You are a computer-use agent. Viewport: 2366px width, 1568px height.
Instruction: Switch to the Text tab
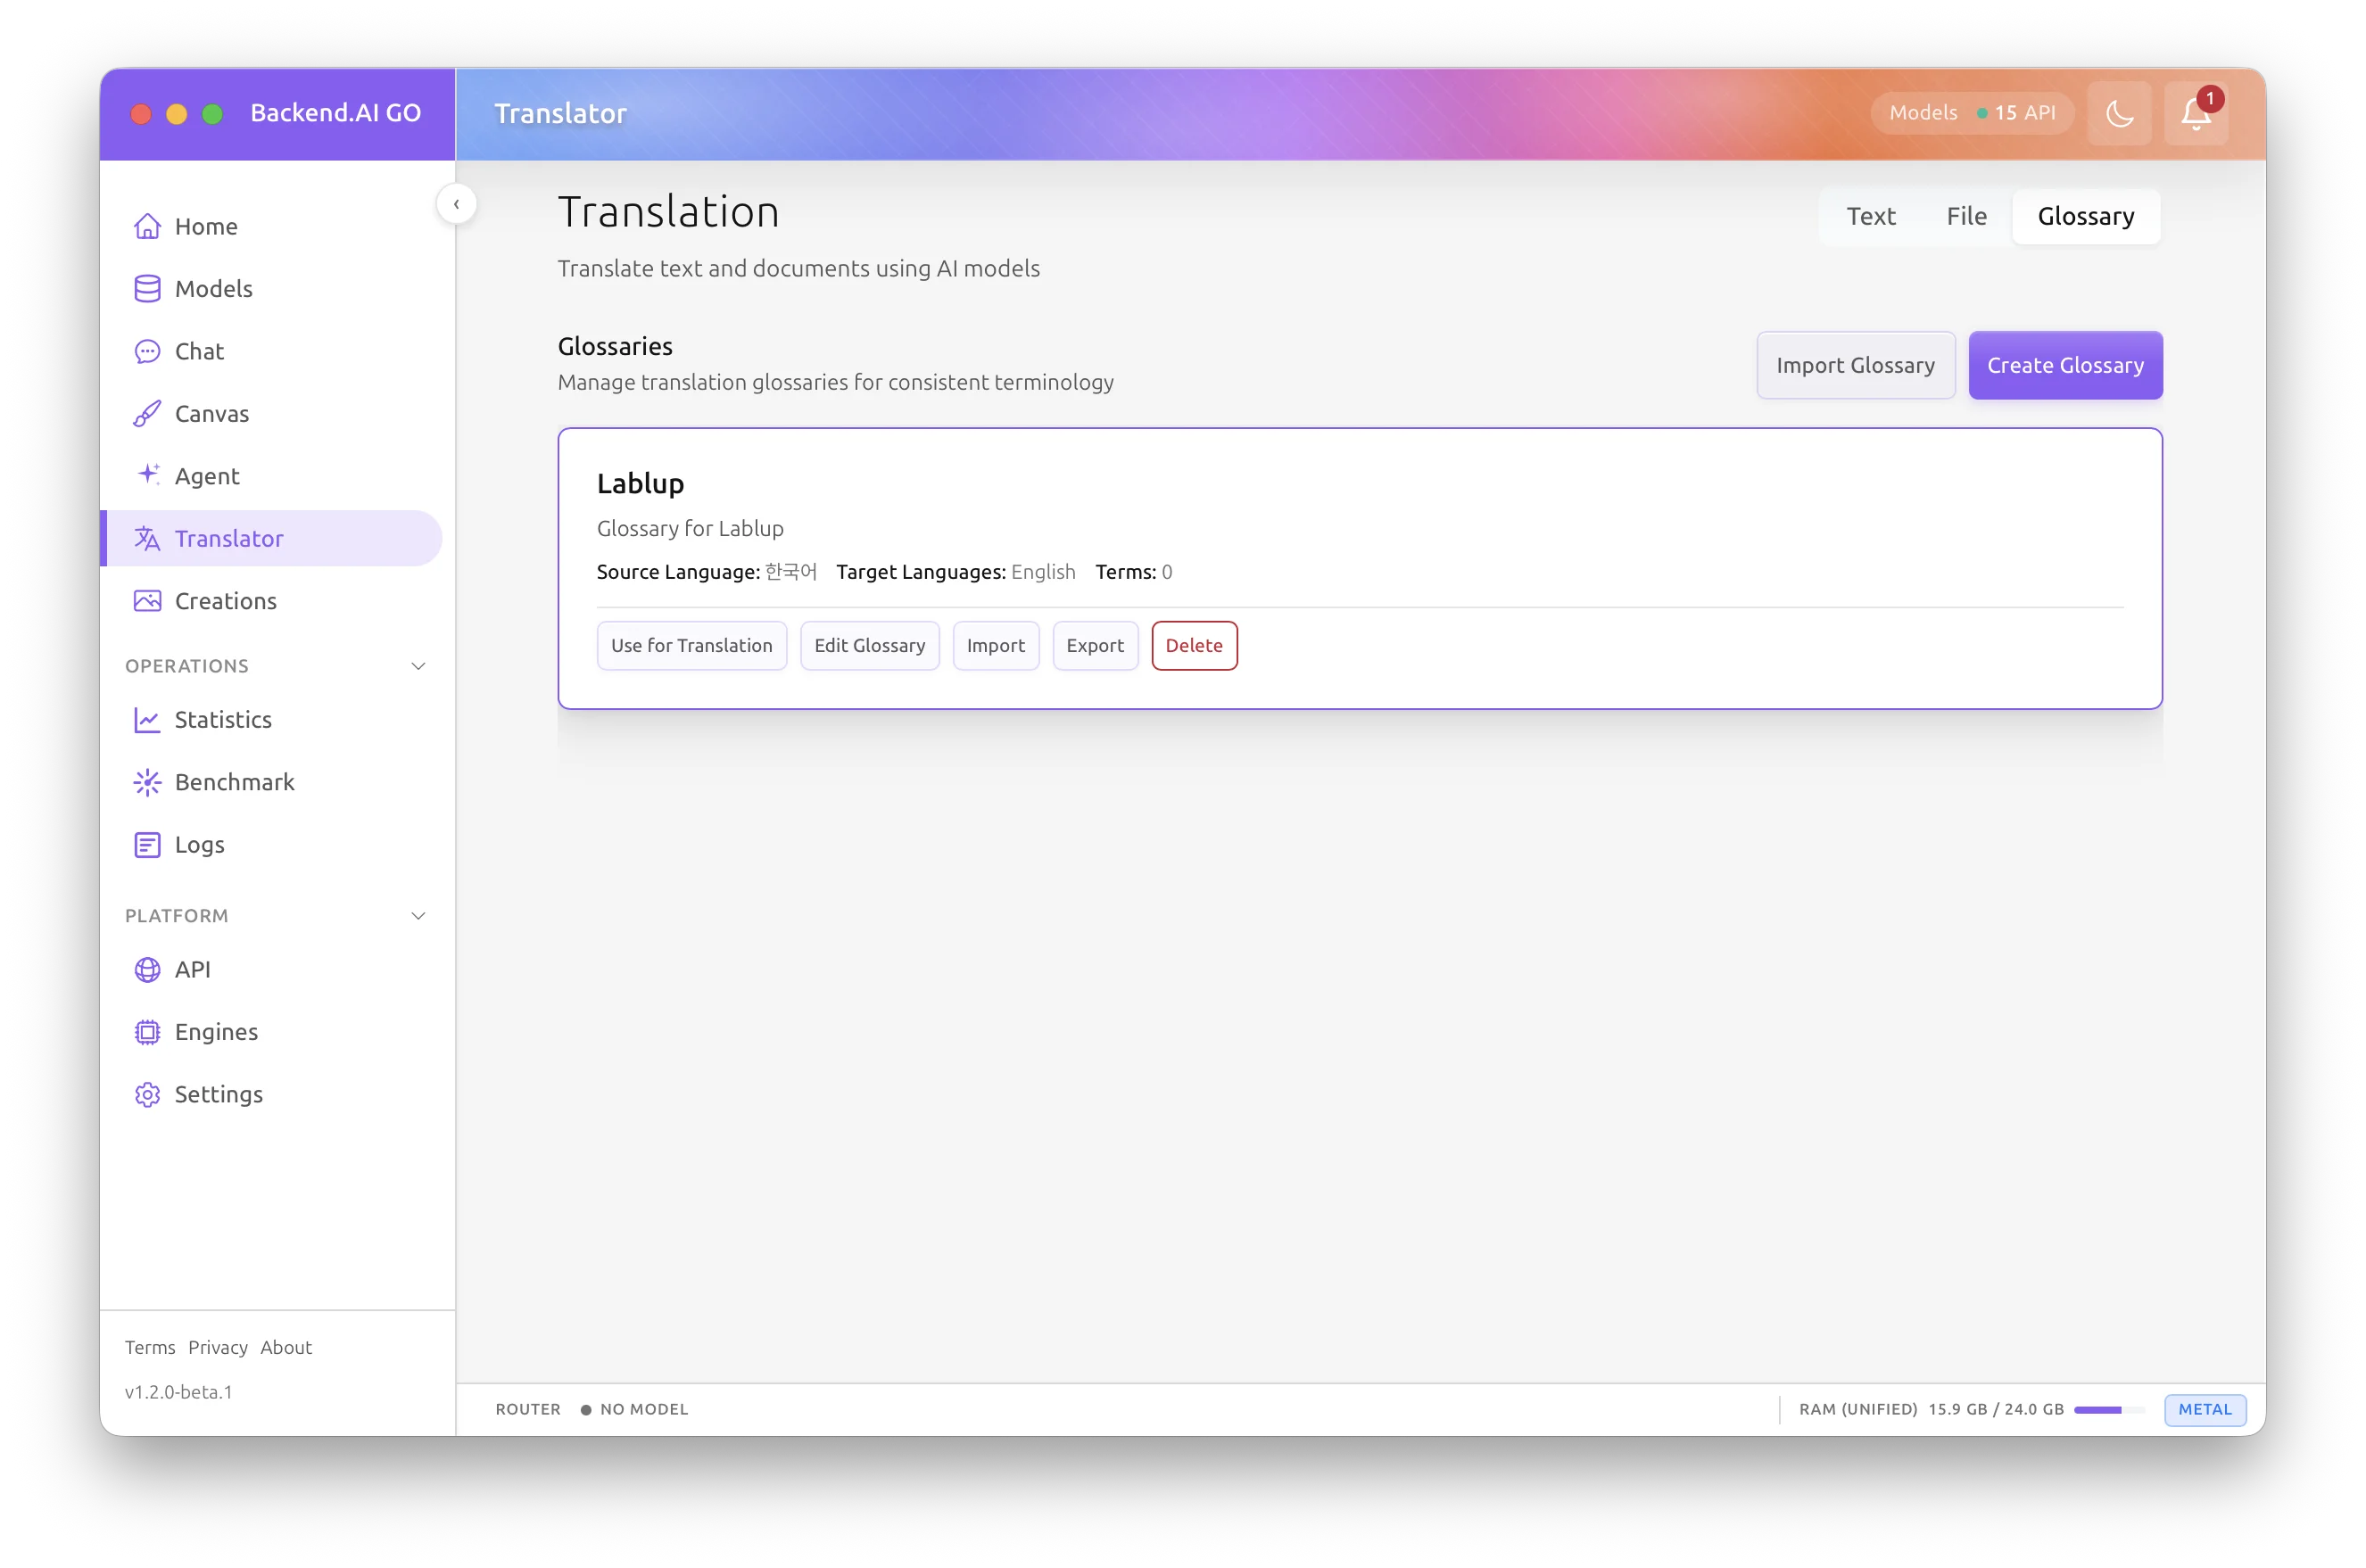[x=1870, y=216]
